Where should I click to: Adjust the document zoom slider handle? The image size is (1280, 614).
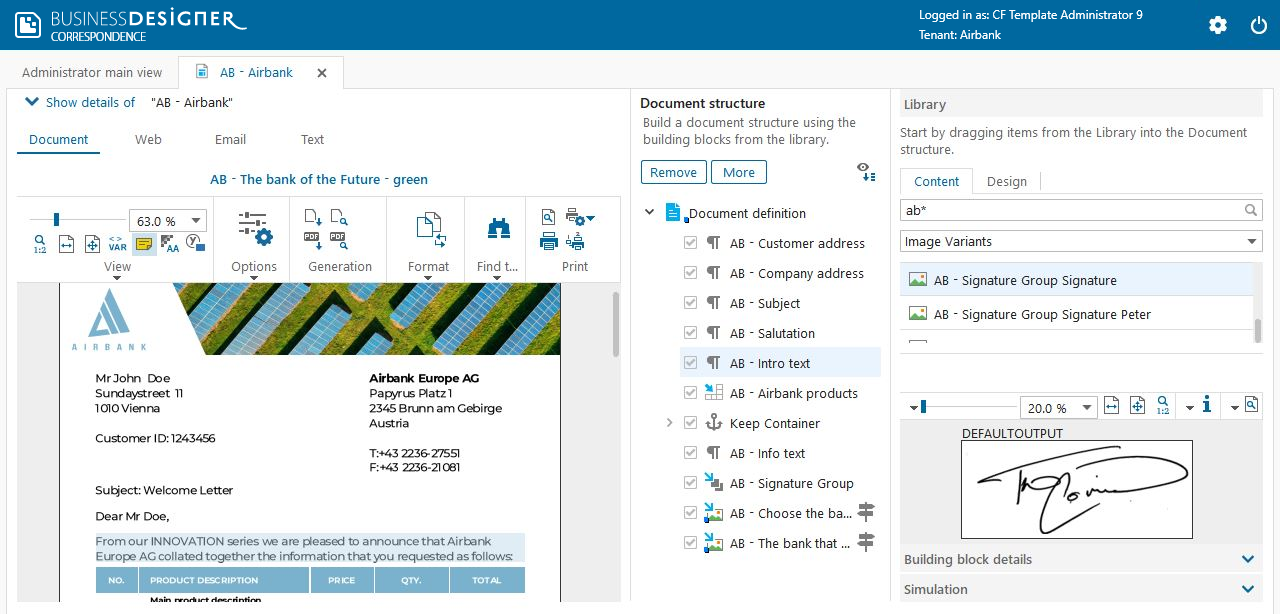coord(56,219)
